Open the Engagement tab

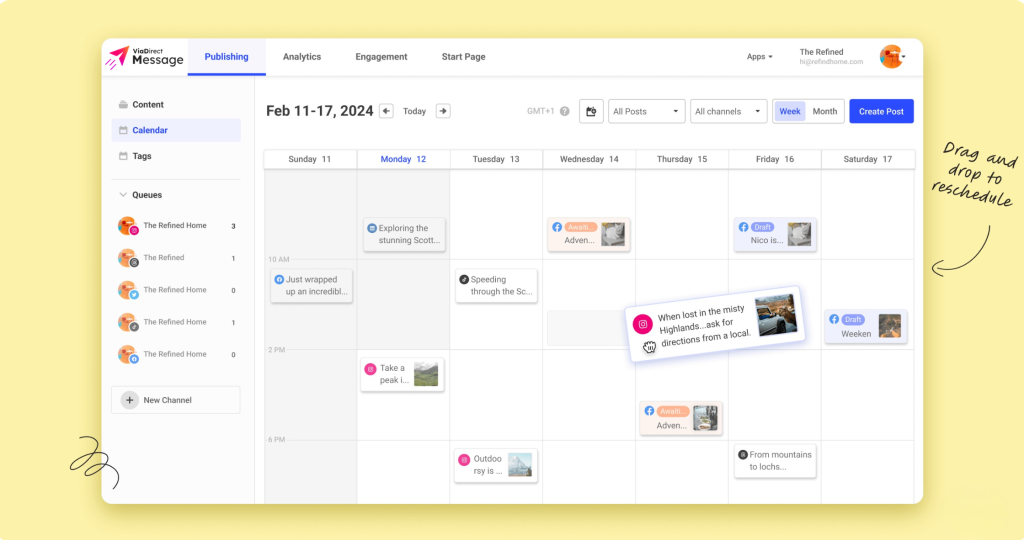click(381, 57)
